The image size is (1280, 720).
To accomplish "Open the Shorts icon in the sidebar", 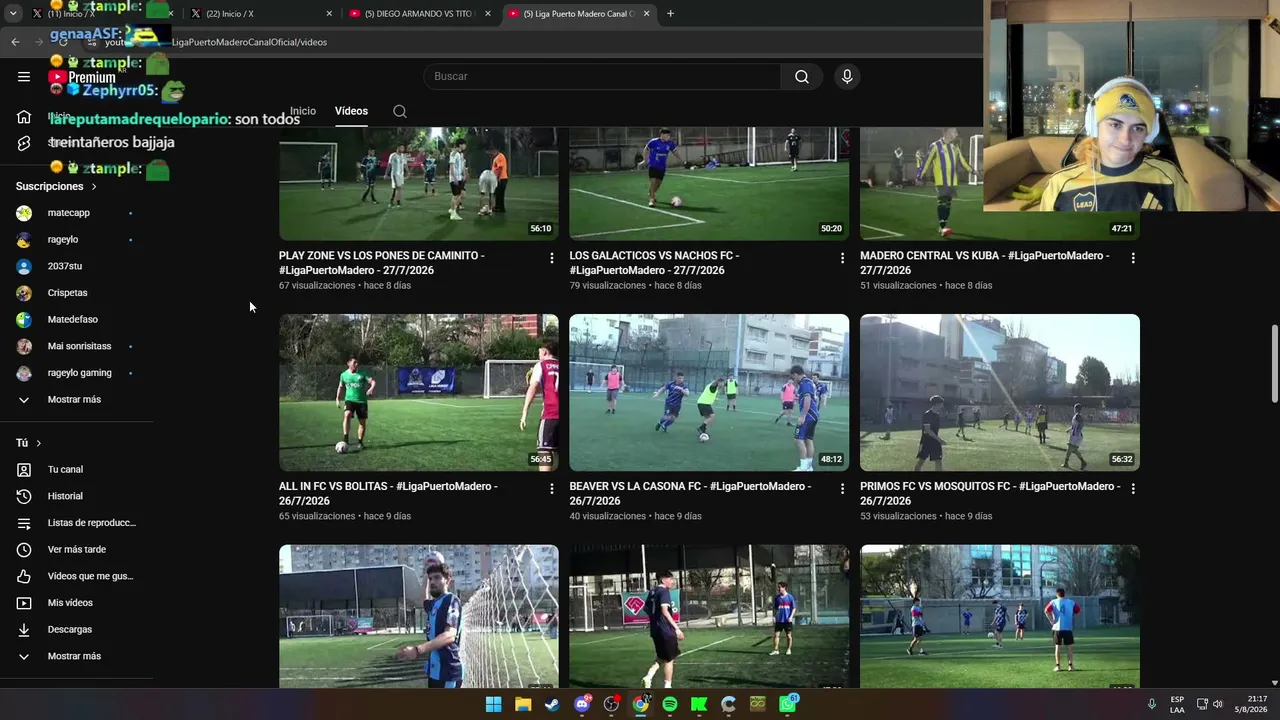I will pos(24,143).
